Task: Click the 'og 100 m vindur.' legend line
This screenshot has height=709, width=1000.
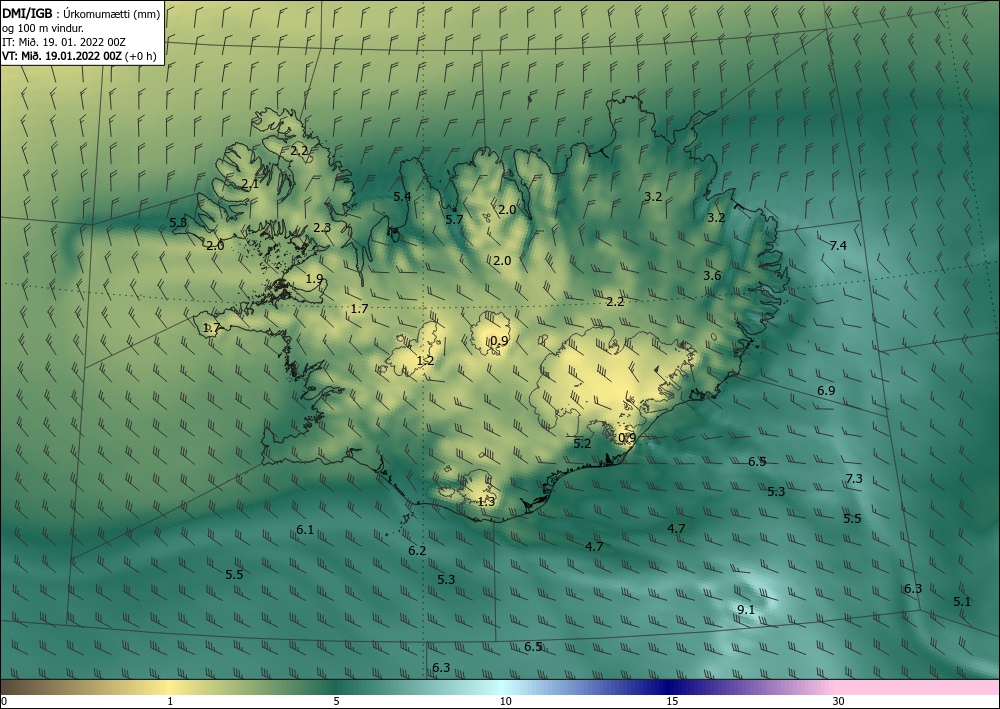Action: 43,27
